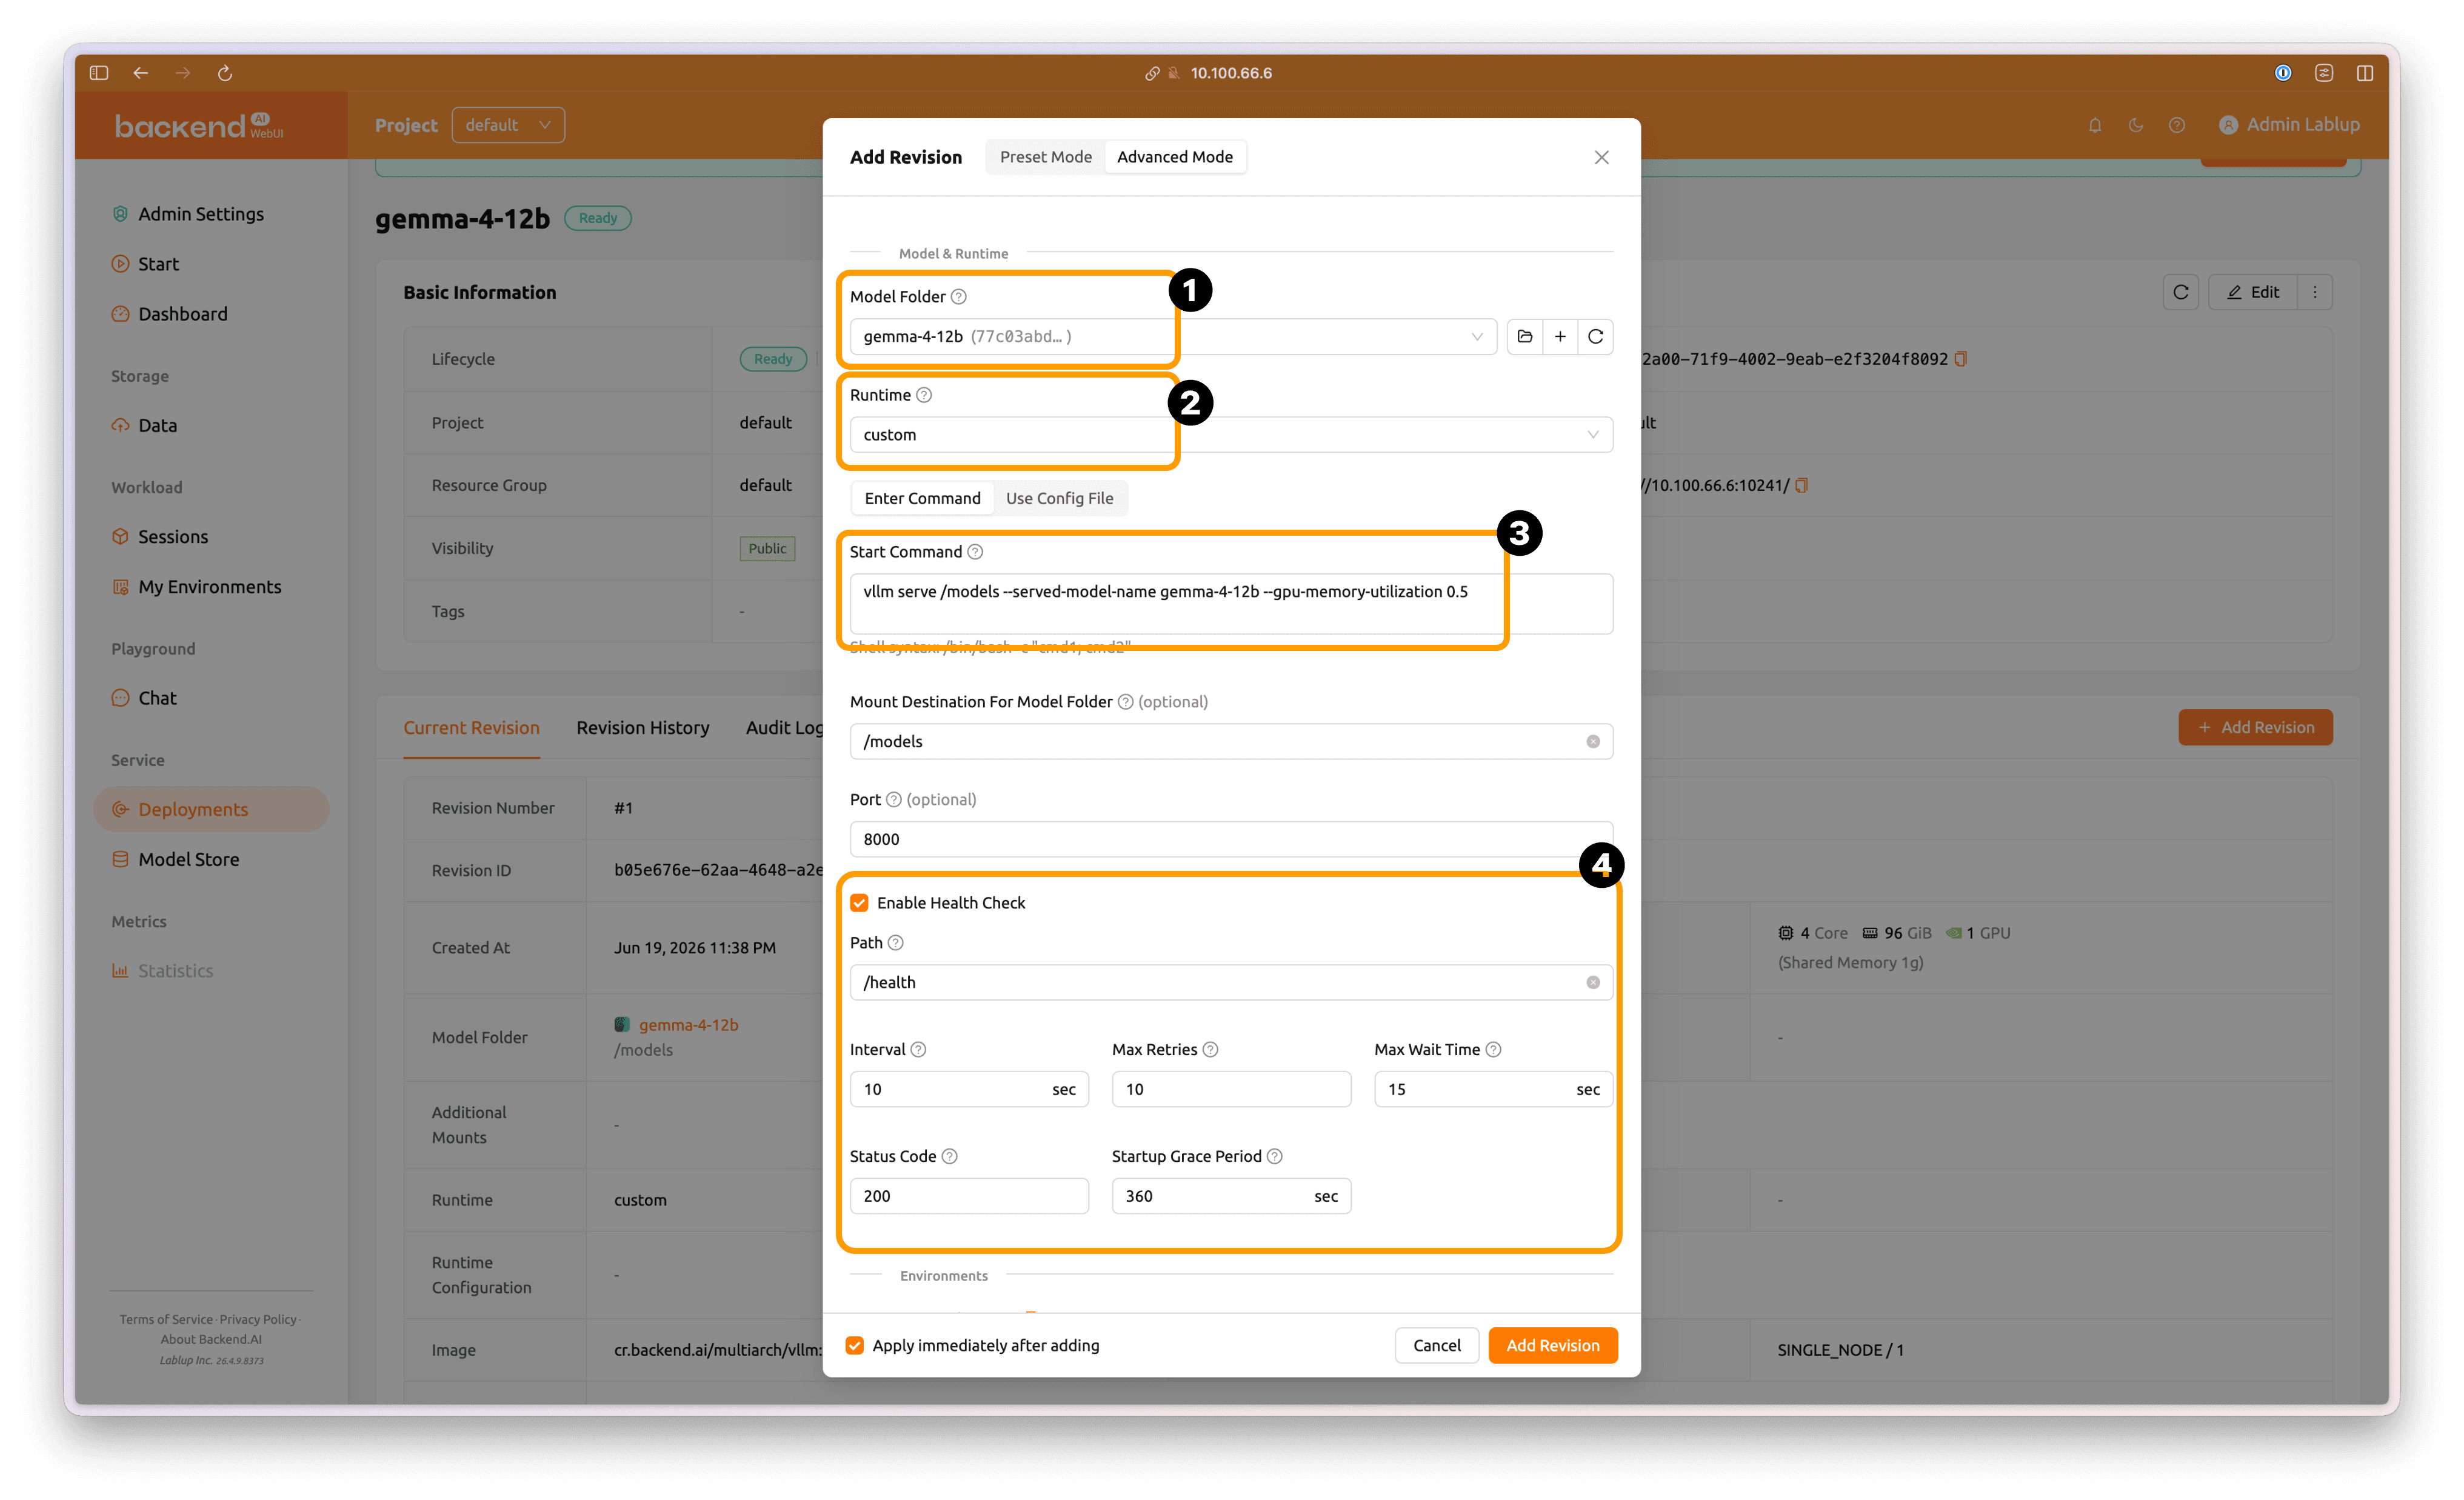Open gemma-4-12b model folder link
This screenshot has width=2464, height=1500.
click(689, 1025)
